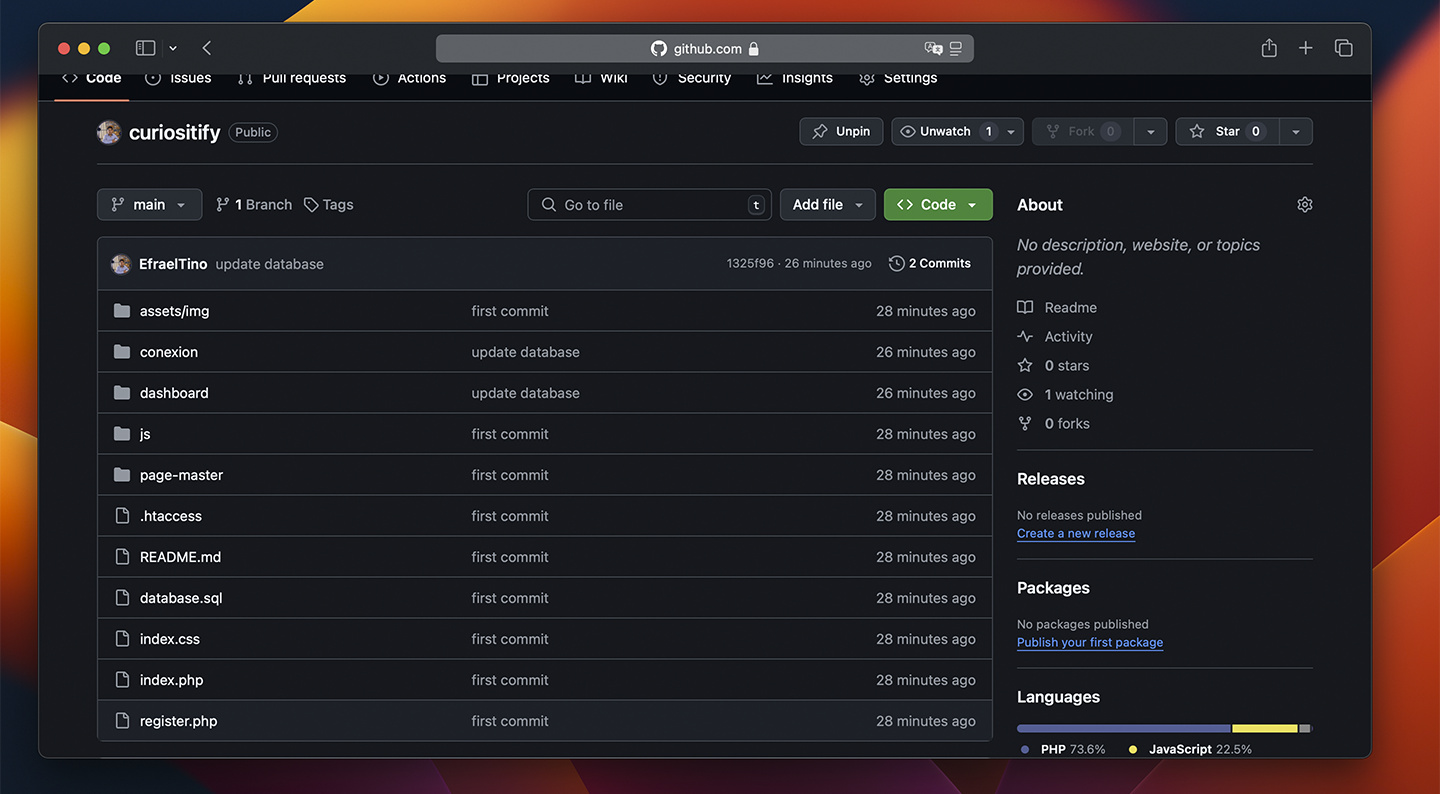Open EfraelTino author link
The width and height of the screenshot is (1440, 794).
[x=173, y=264]
